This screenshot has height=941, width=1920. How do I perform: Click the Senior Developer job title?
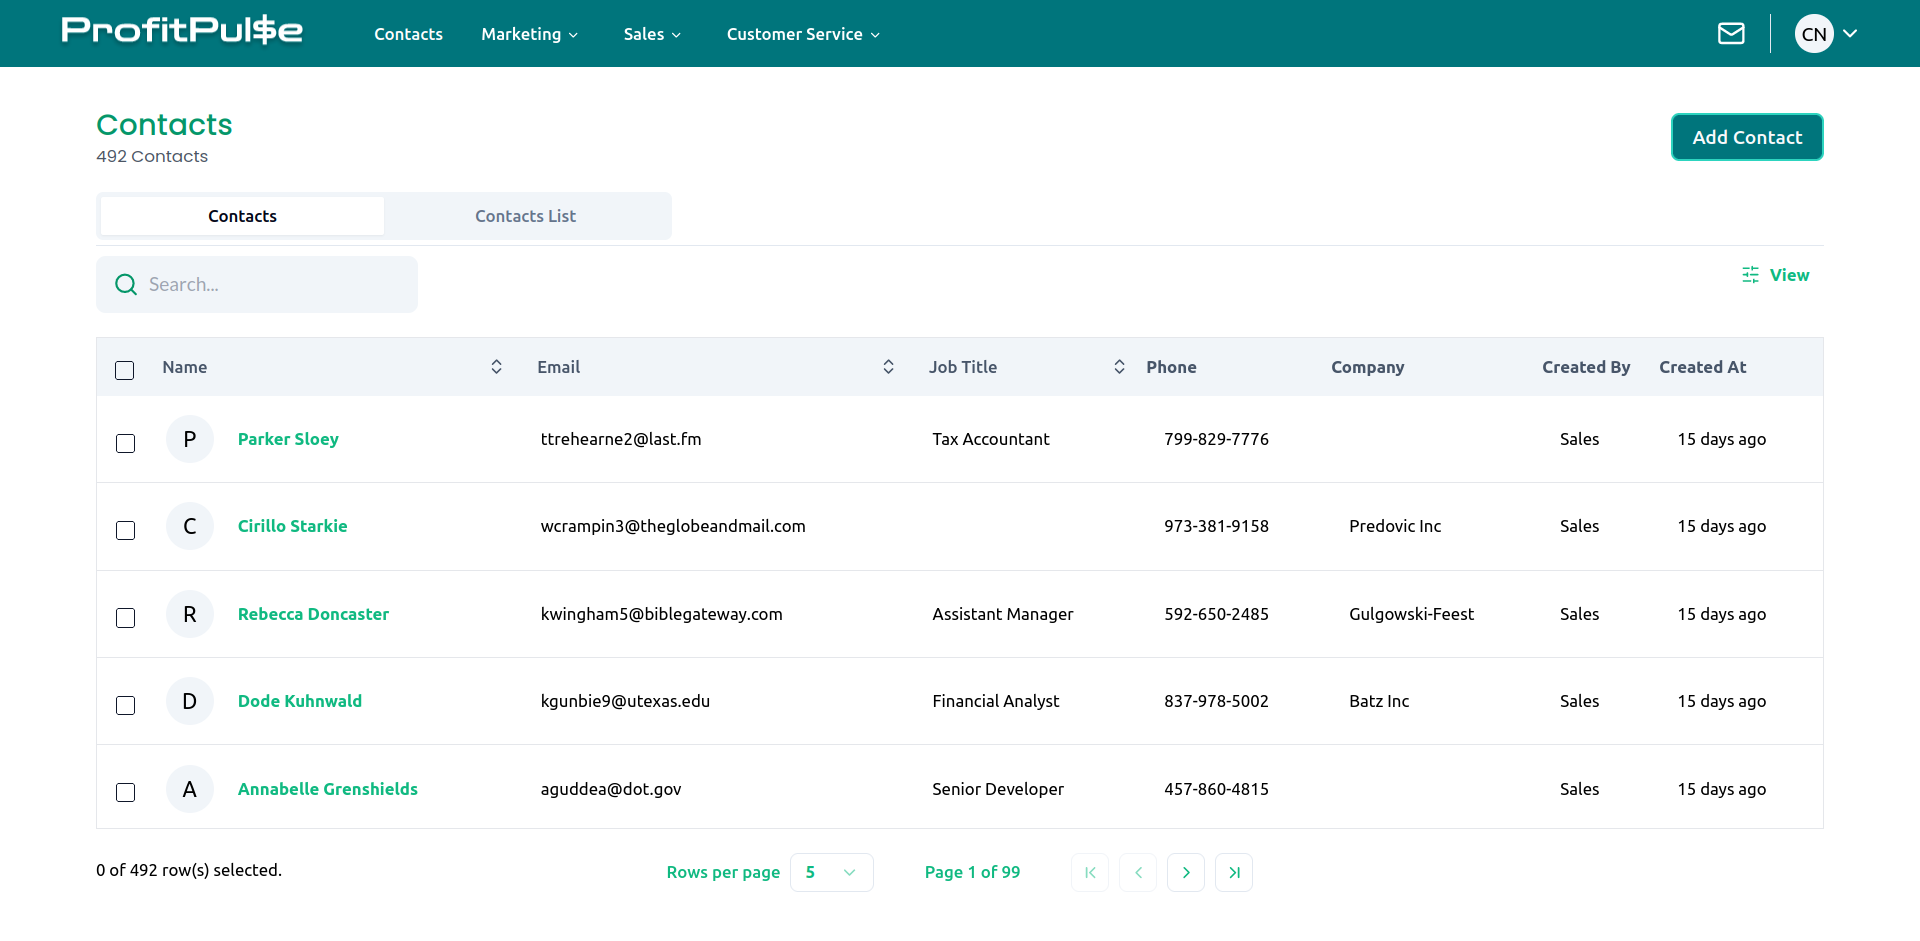998,789
